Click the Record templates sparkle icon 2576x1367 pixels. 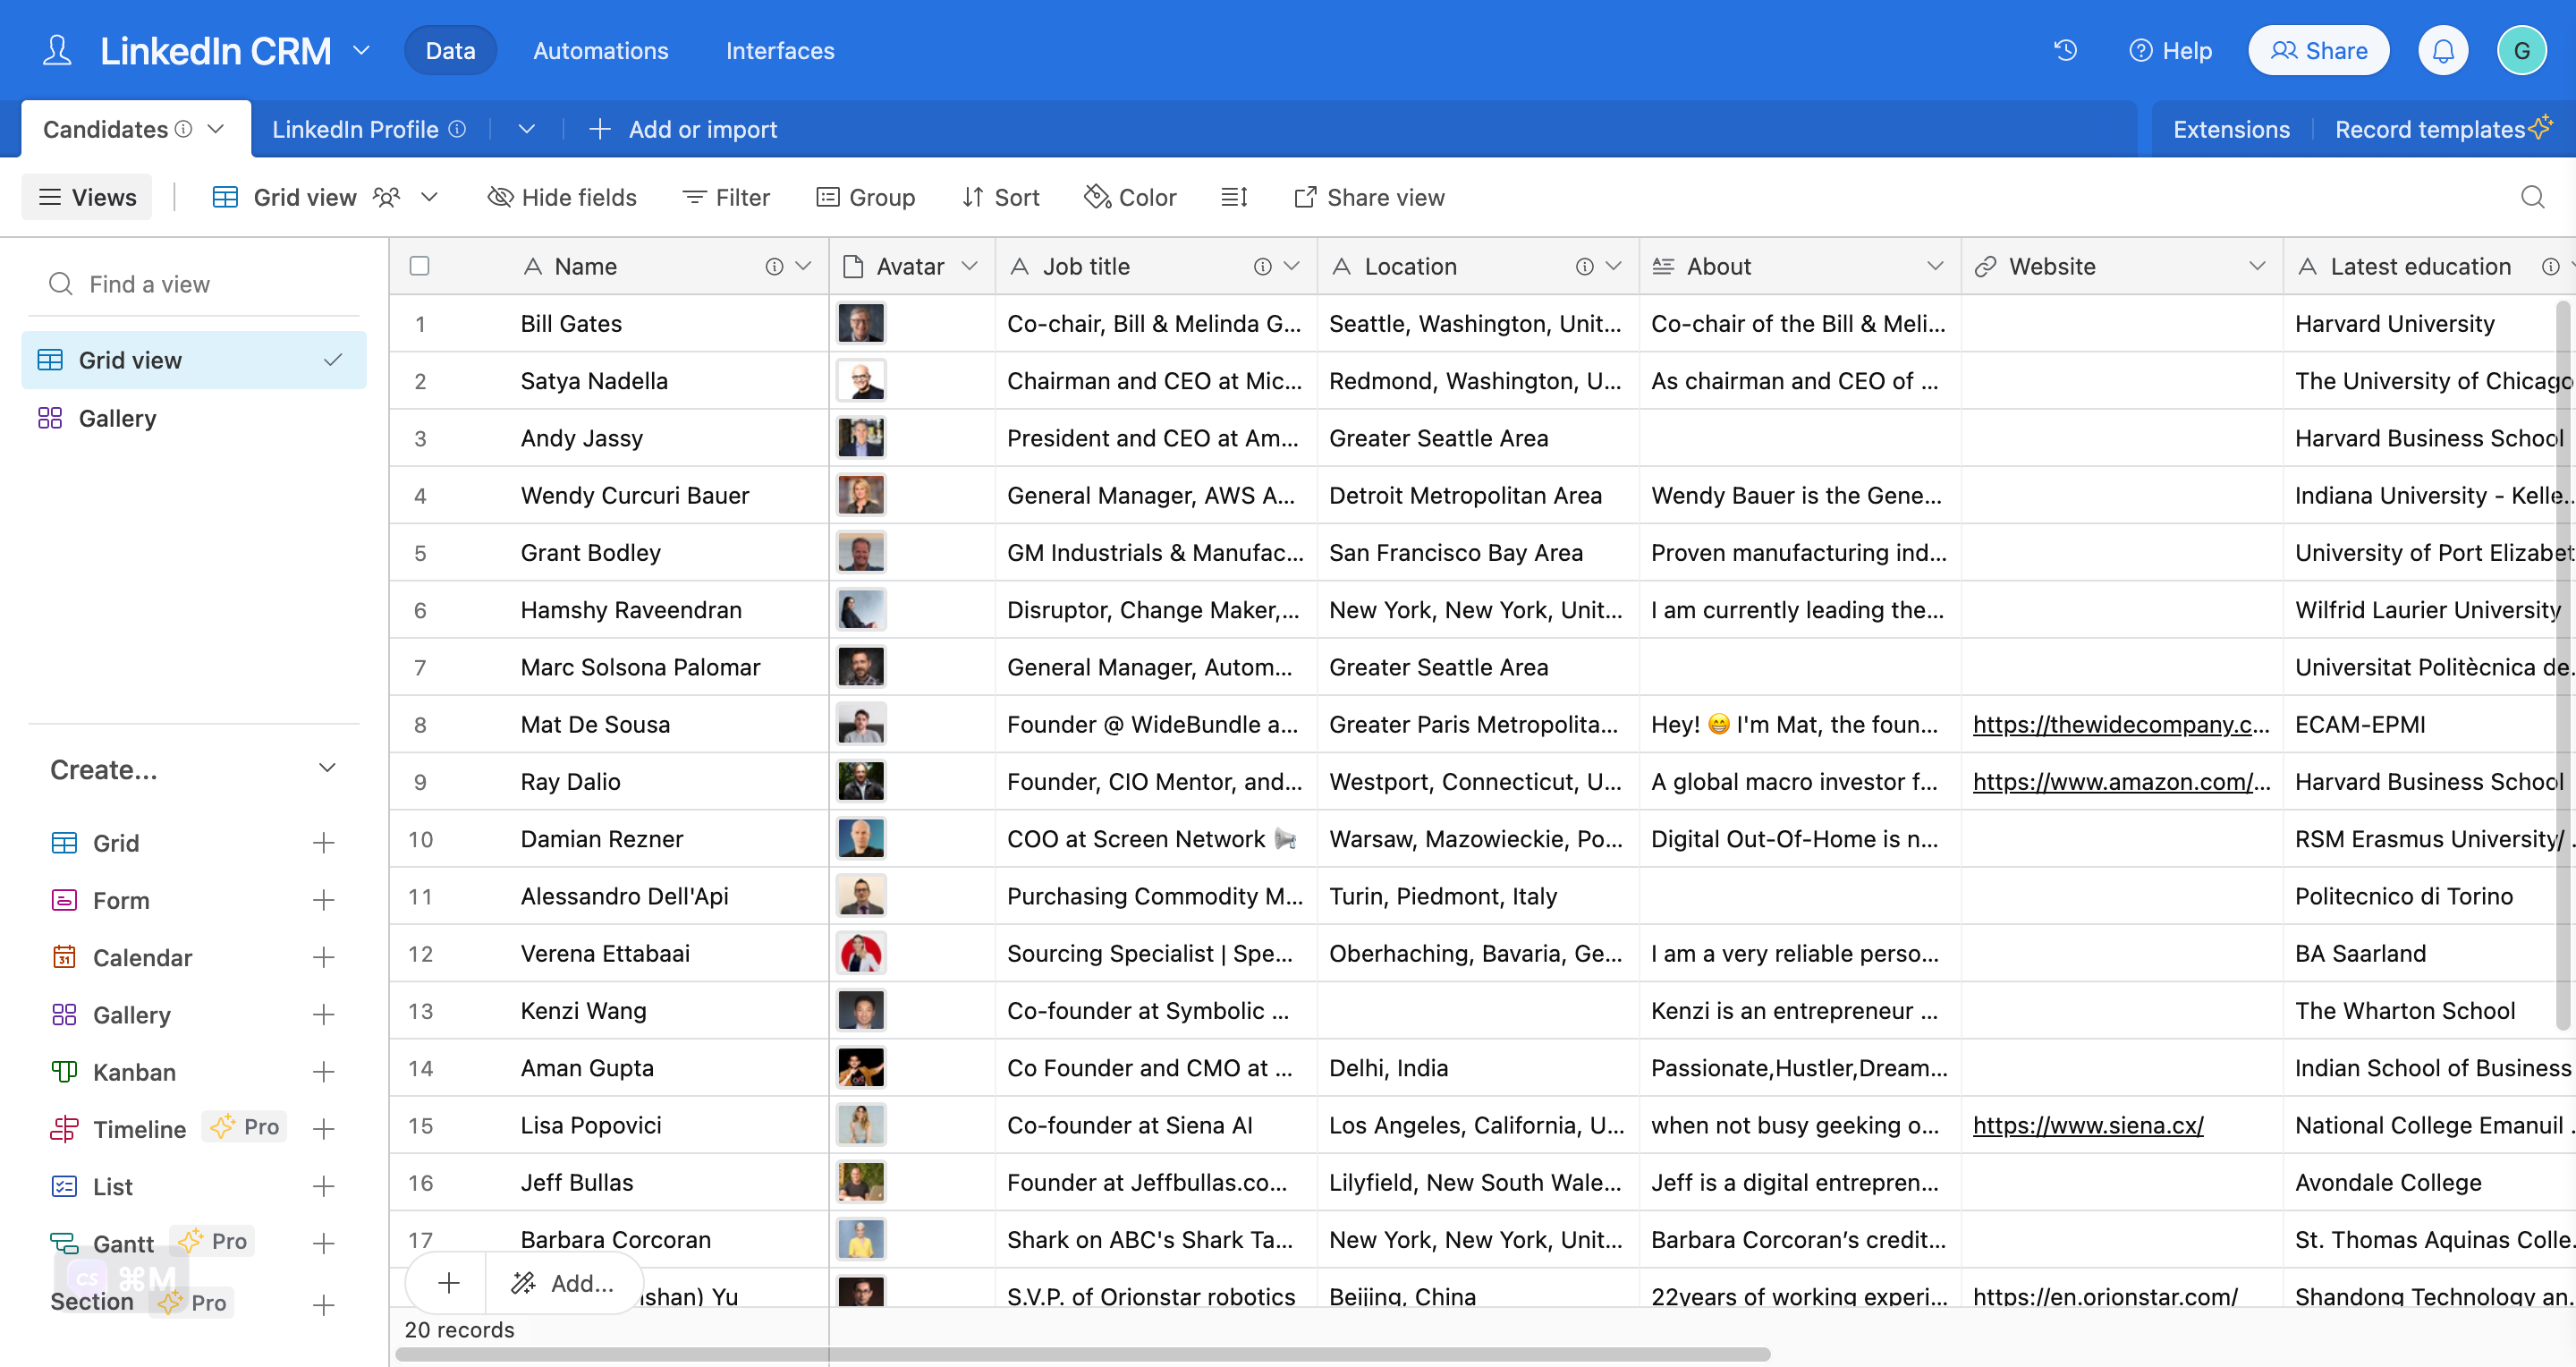coord(2541,126)
